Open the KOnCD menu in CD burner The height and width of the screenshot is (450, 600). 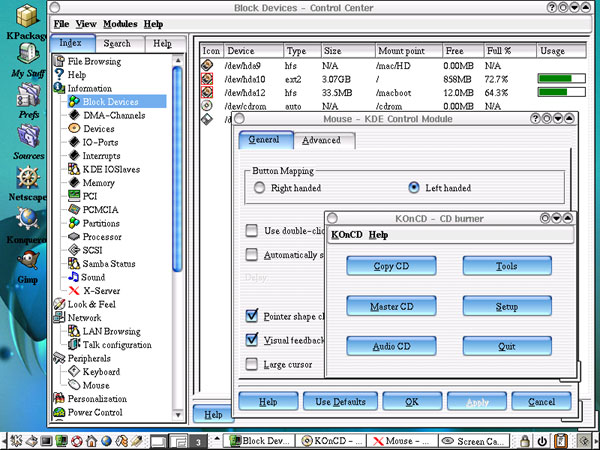tap(347, 235)
